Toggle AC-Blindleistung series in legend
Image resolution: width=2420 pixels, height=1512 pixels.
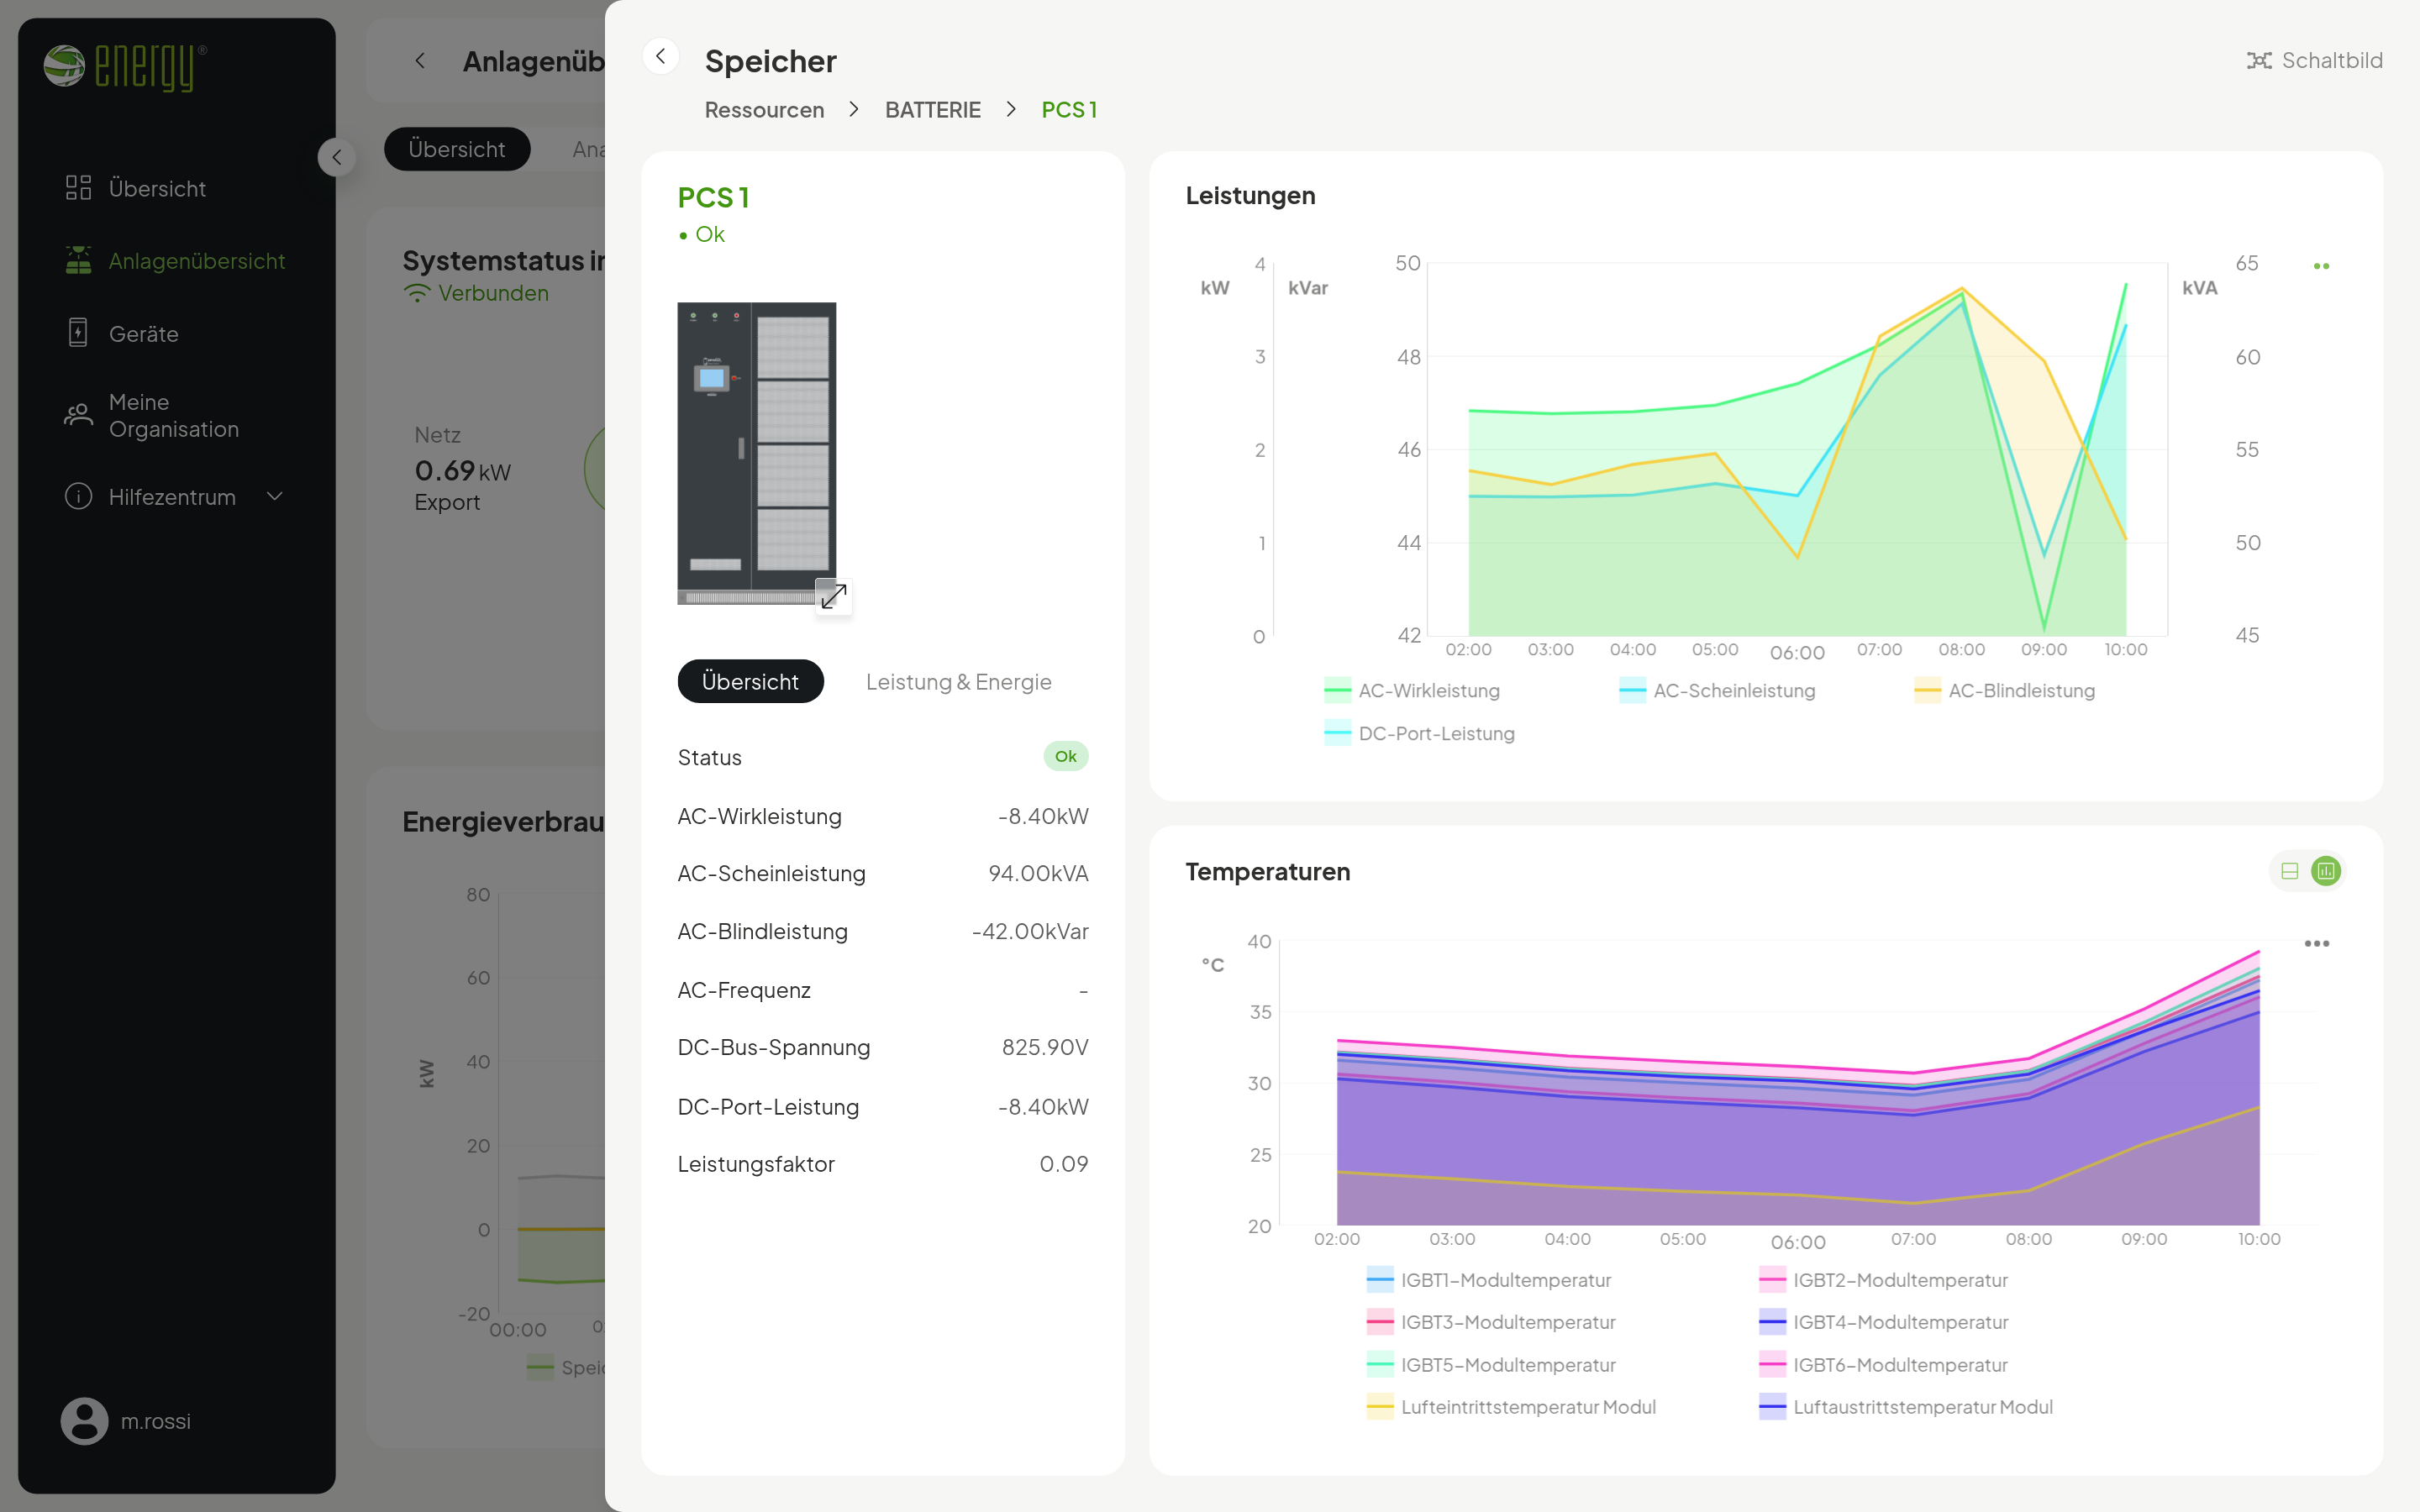[2003, 690]
